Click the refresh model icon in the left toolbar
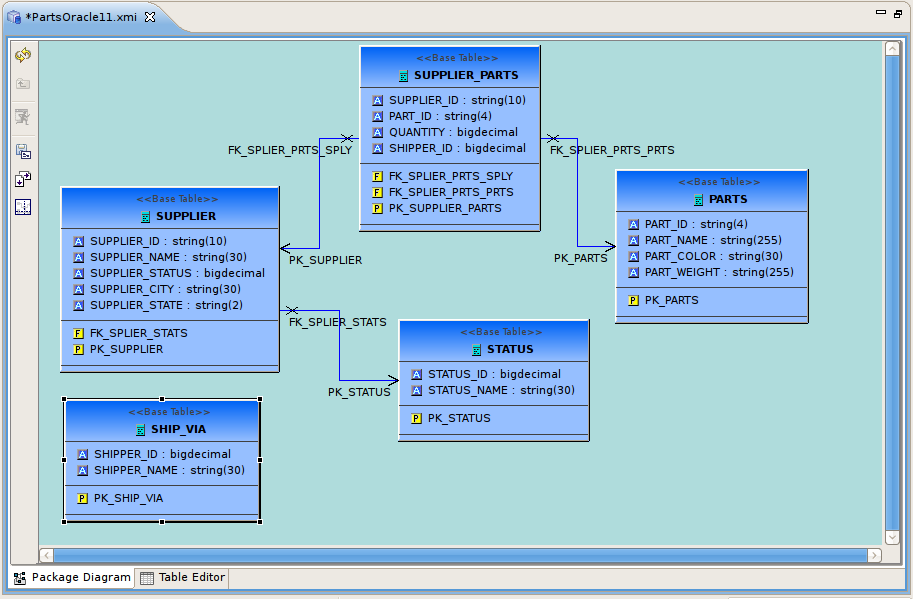Viewport: 913px width, 599px height. coord(22,57)
